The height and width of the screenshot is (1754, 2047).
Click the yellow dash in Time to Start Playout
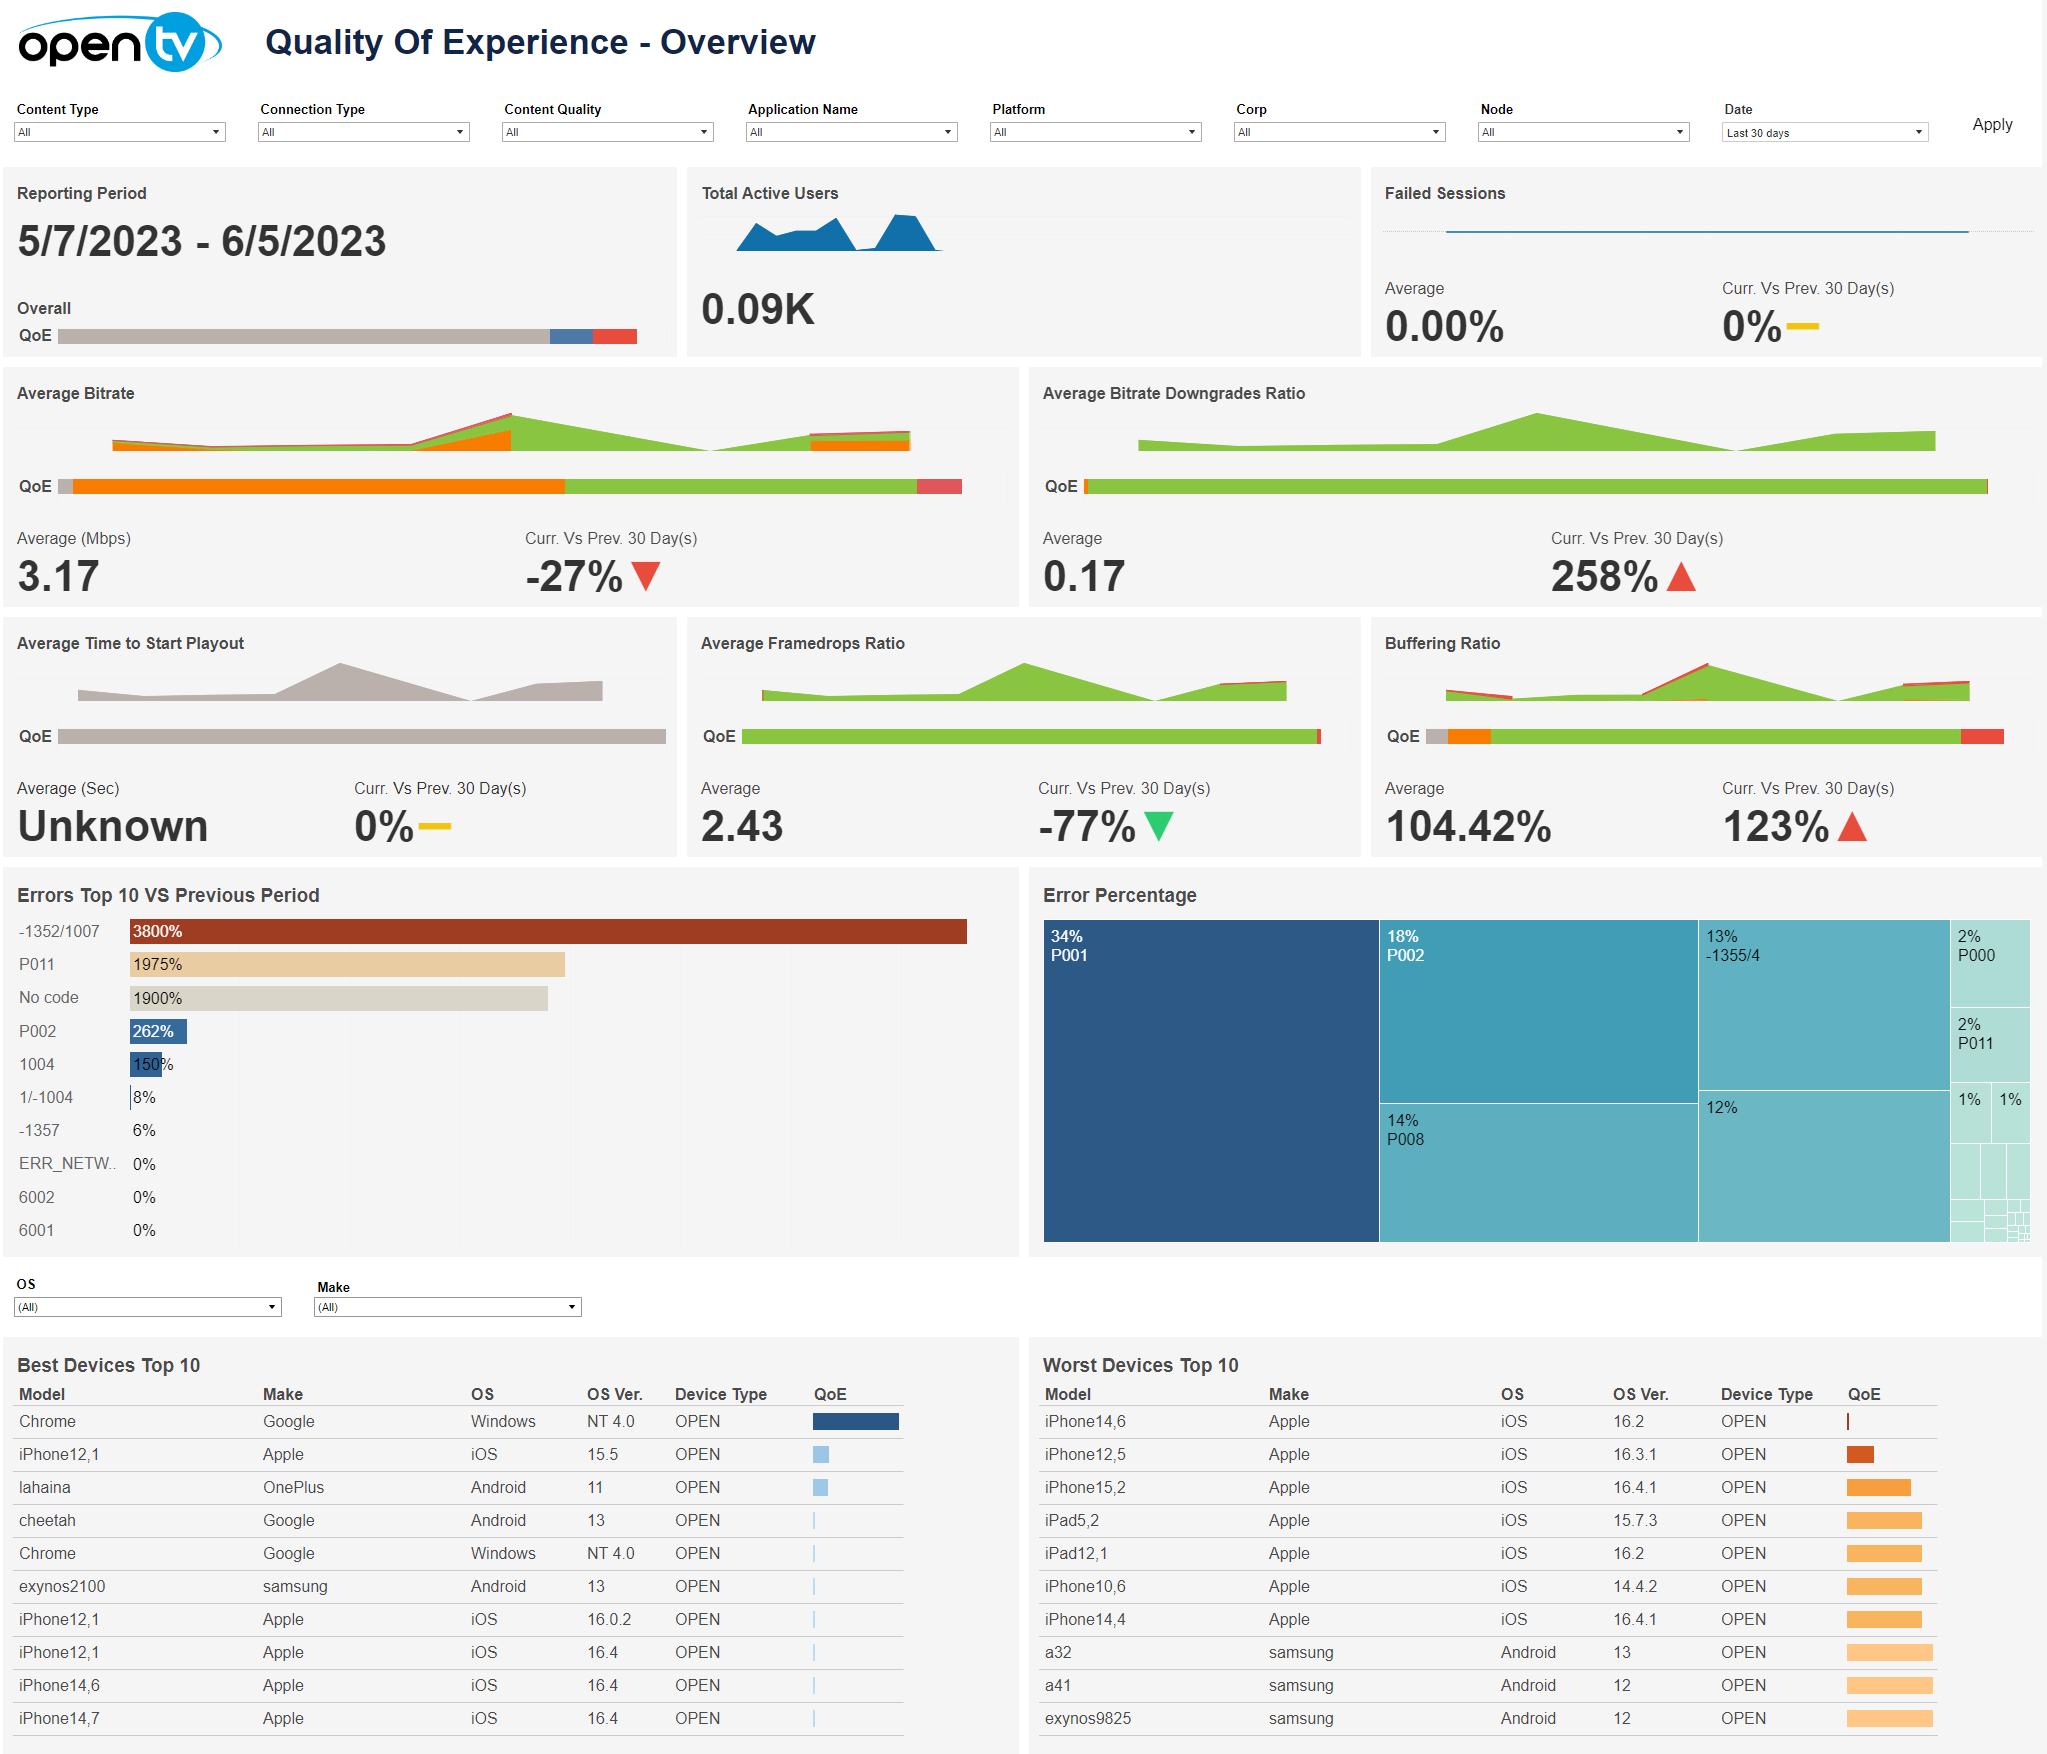(434, 826)
